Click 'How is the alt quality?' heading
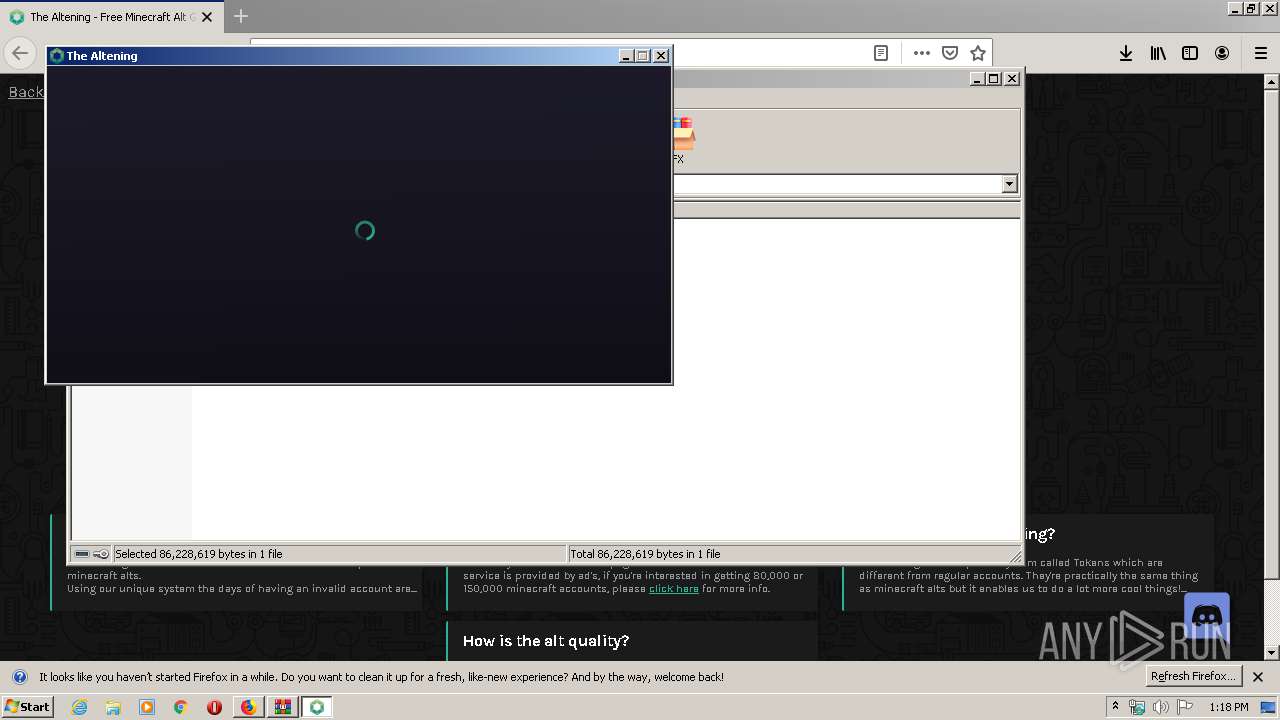 (x=546, y=641)
